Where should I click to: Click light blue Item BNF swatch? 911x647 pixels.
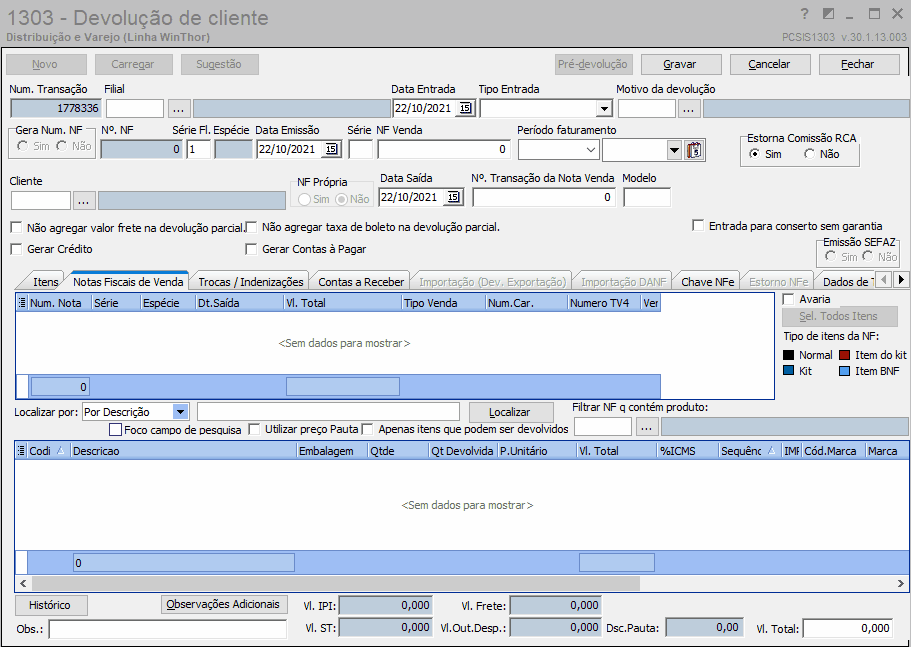click(x=845, y=371)
